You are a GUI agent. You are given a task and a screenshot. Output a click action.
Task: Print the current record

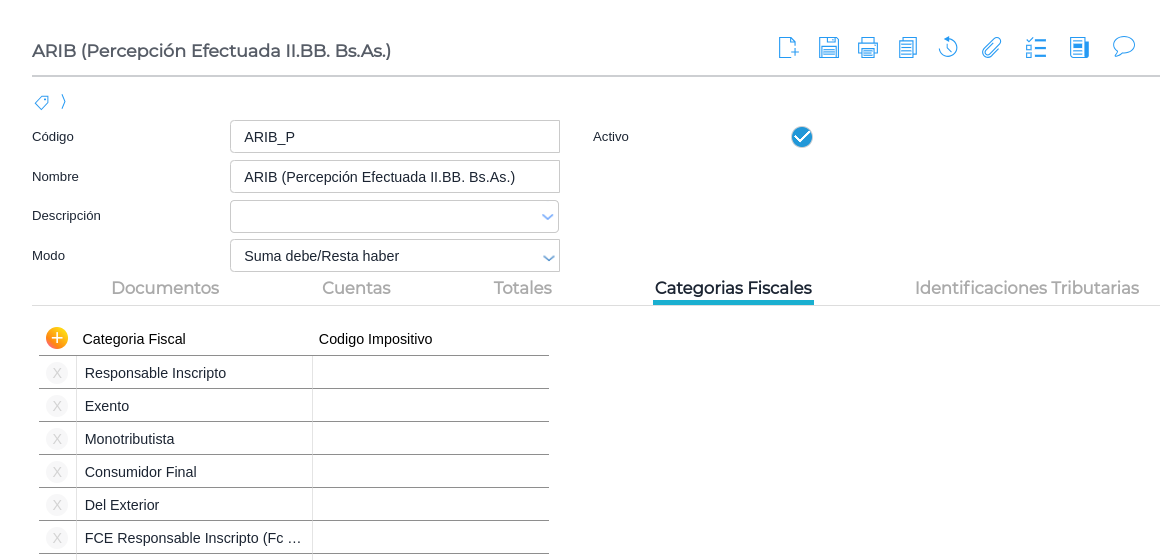click(x=868, y=47)
